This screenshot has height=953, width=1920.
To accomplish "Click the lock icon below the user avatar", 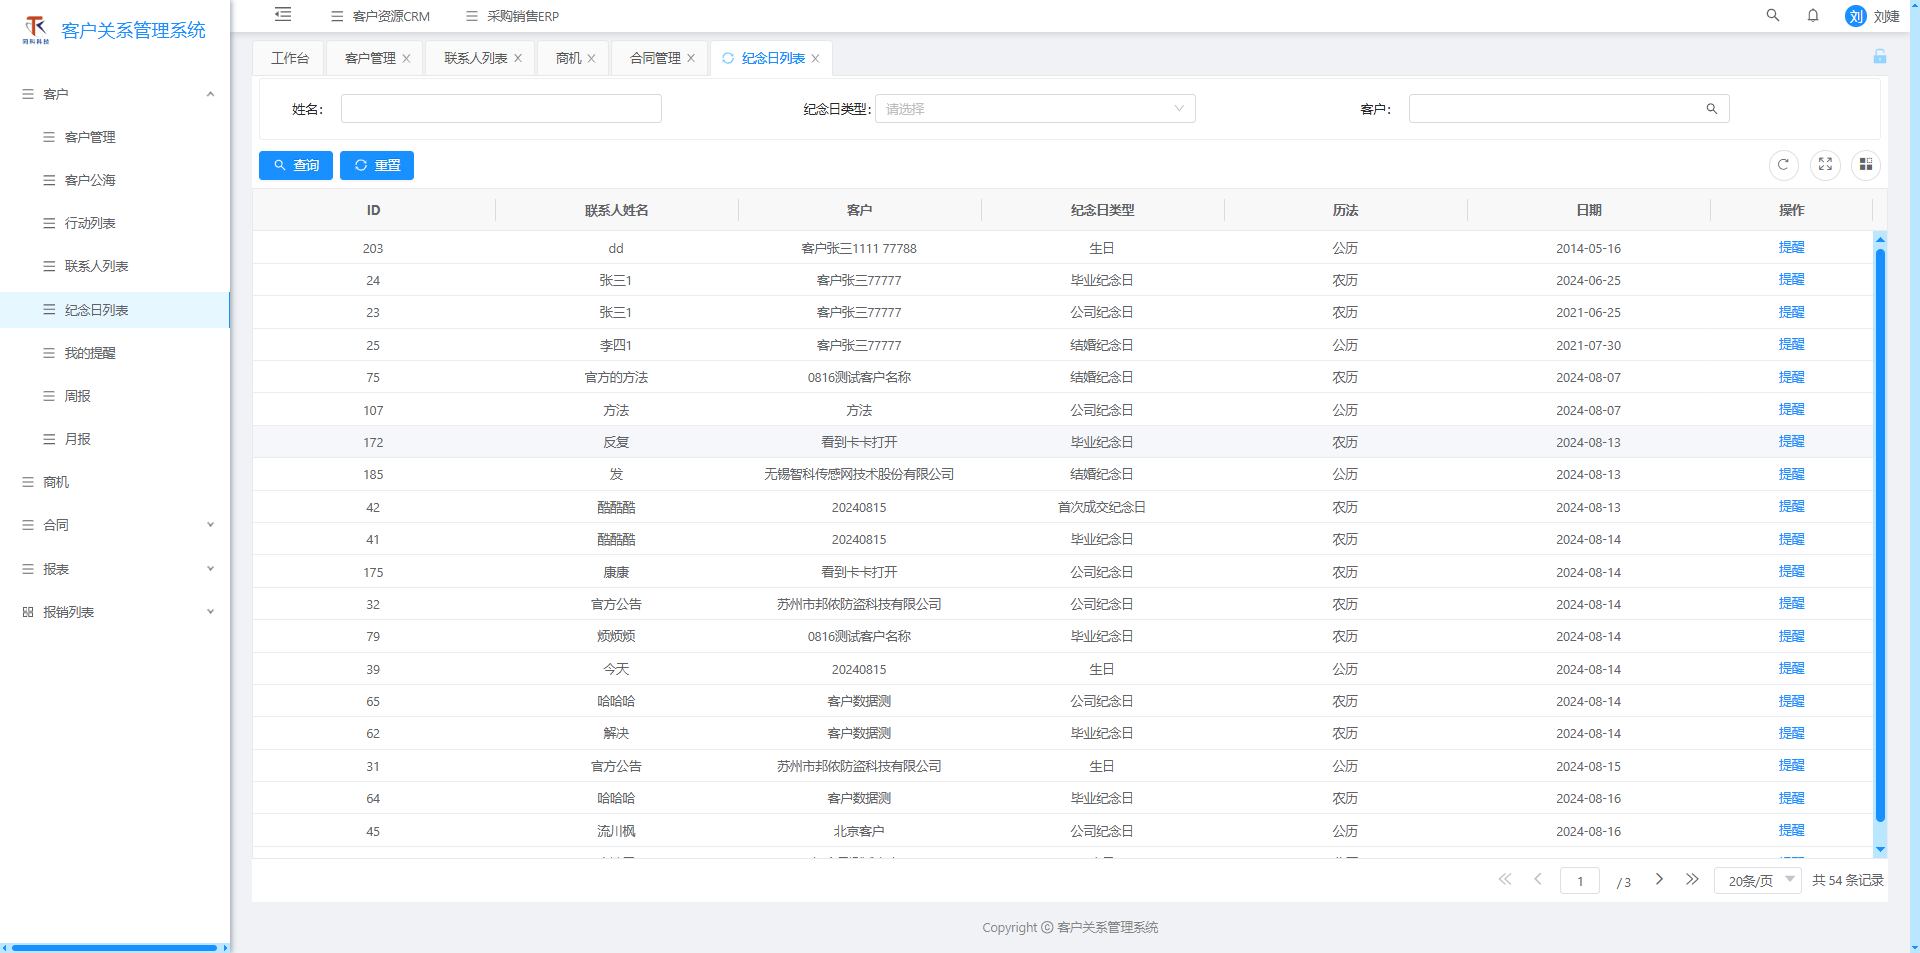I will coord(1880,57).
